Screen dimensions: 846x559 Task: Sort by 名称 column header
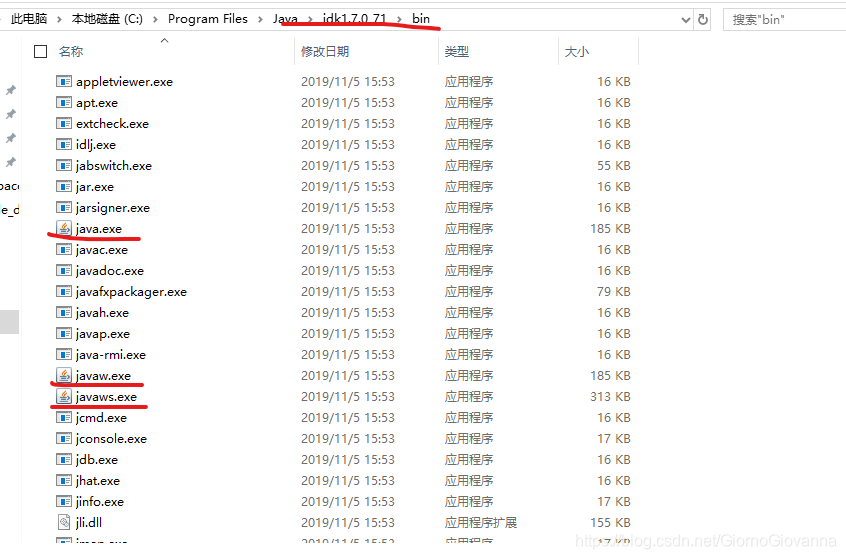(x=71, y=51)
